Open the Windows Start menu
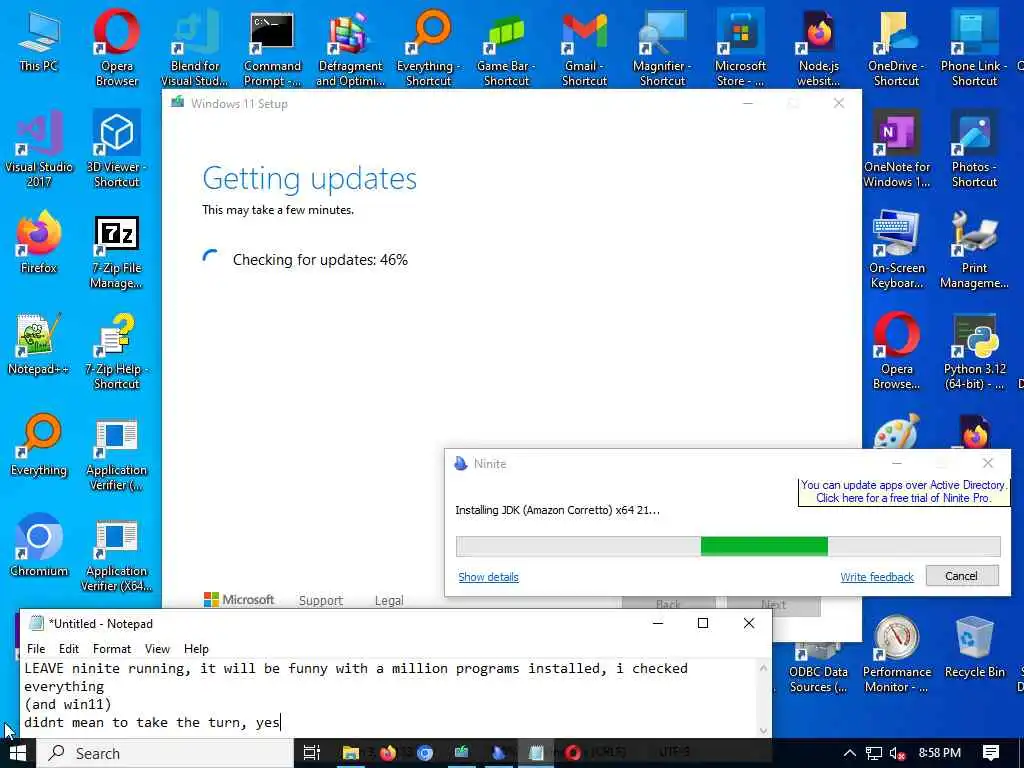The height and width of the screenshot is (768, 1024). click(x=18, y=753)
